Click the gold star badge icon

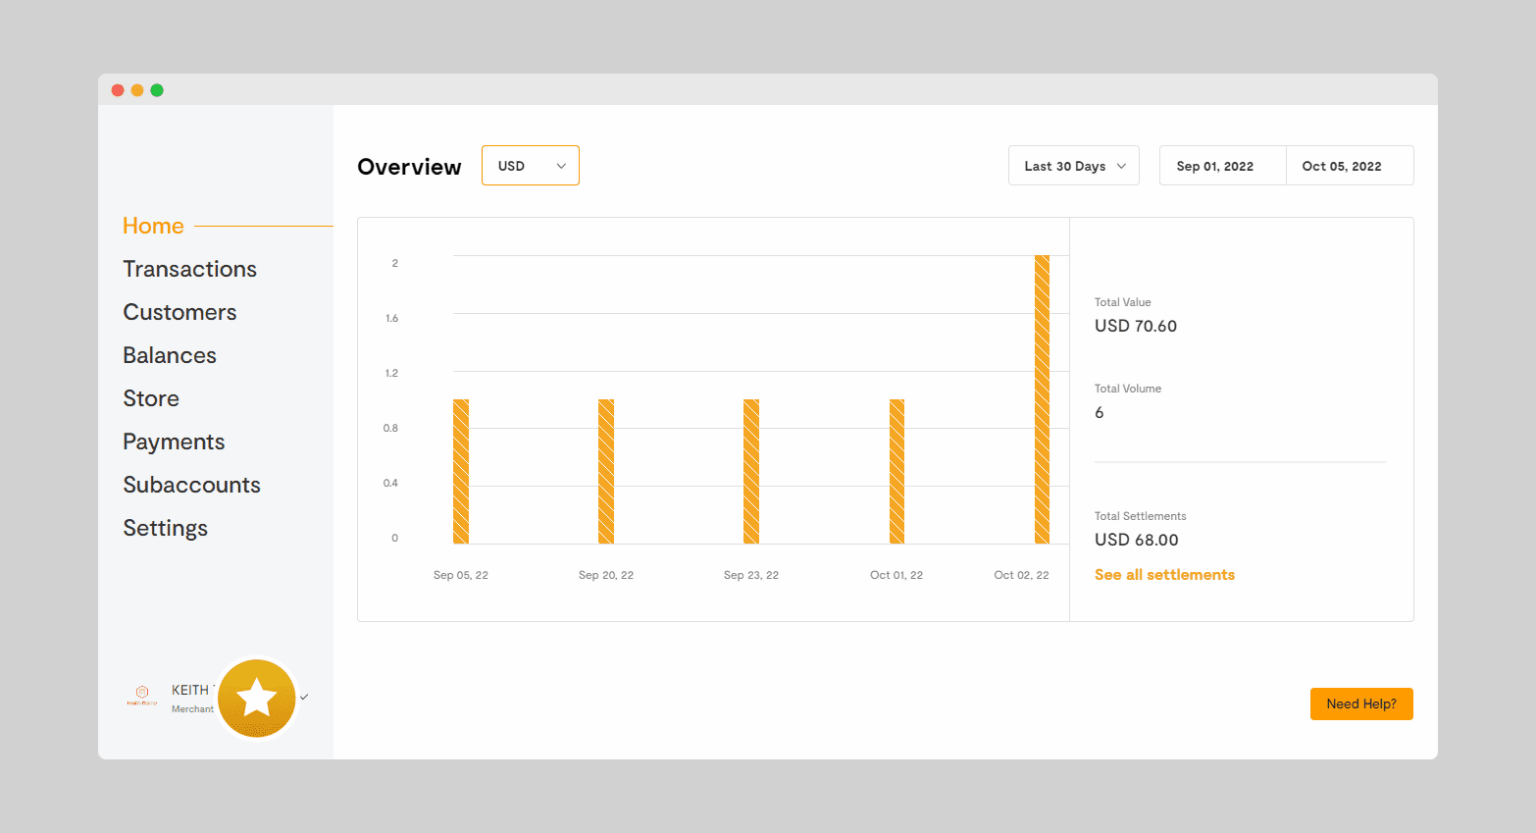(x=257, y=698)
